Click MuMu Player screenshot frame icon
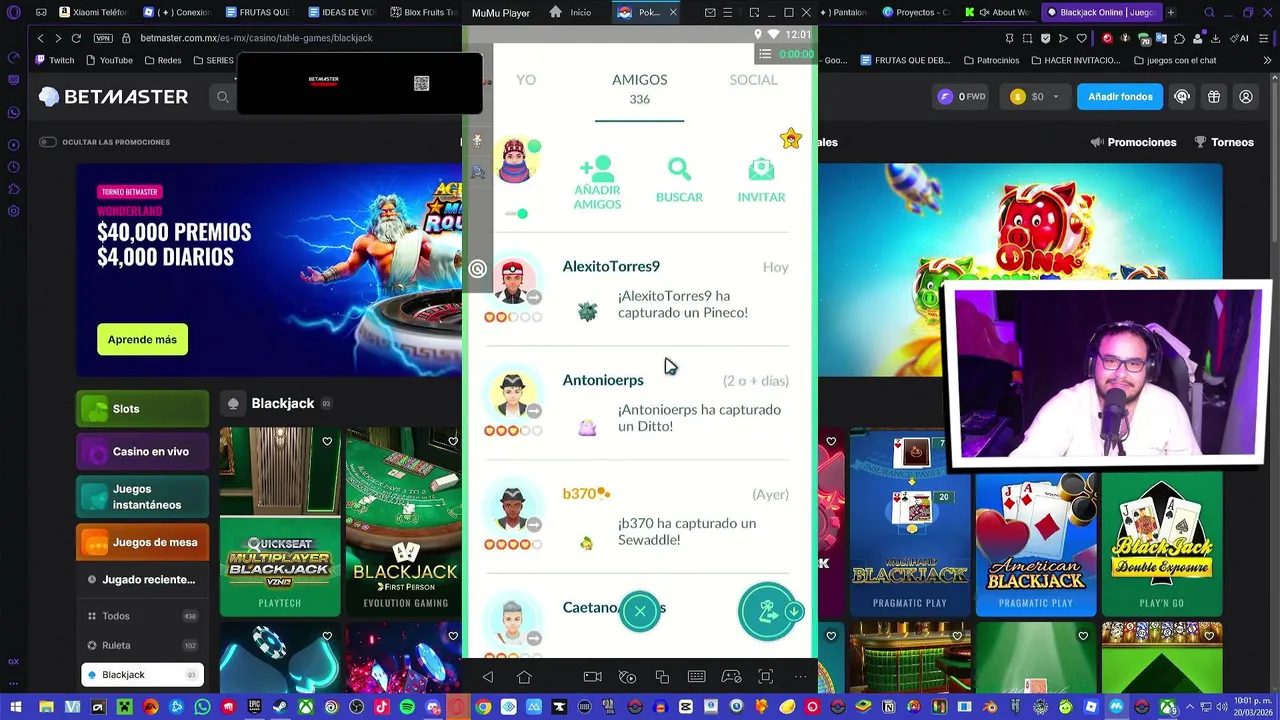Image resolution: width=1280 pixels, height=720 pixels. tap(766, 677)
